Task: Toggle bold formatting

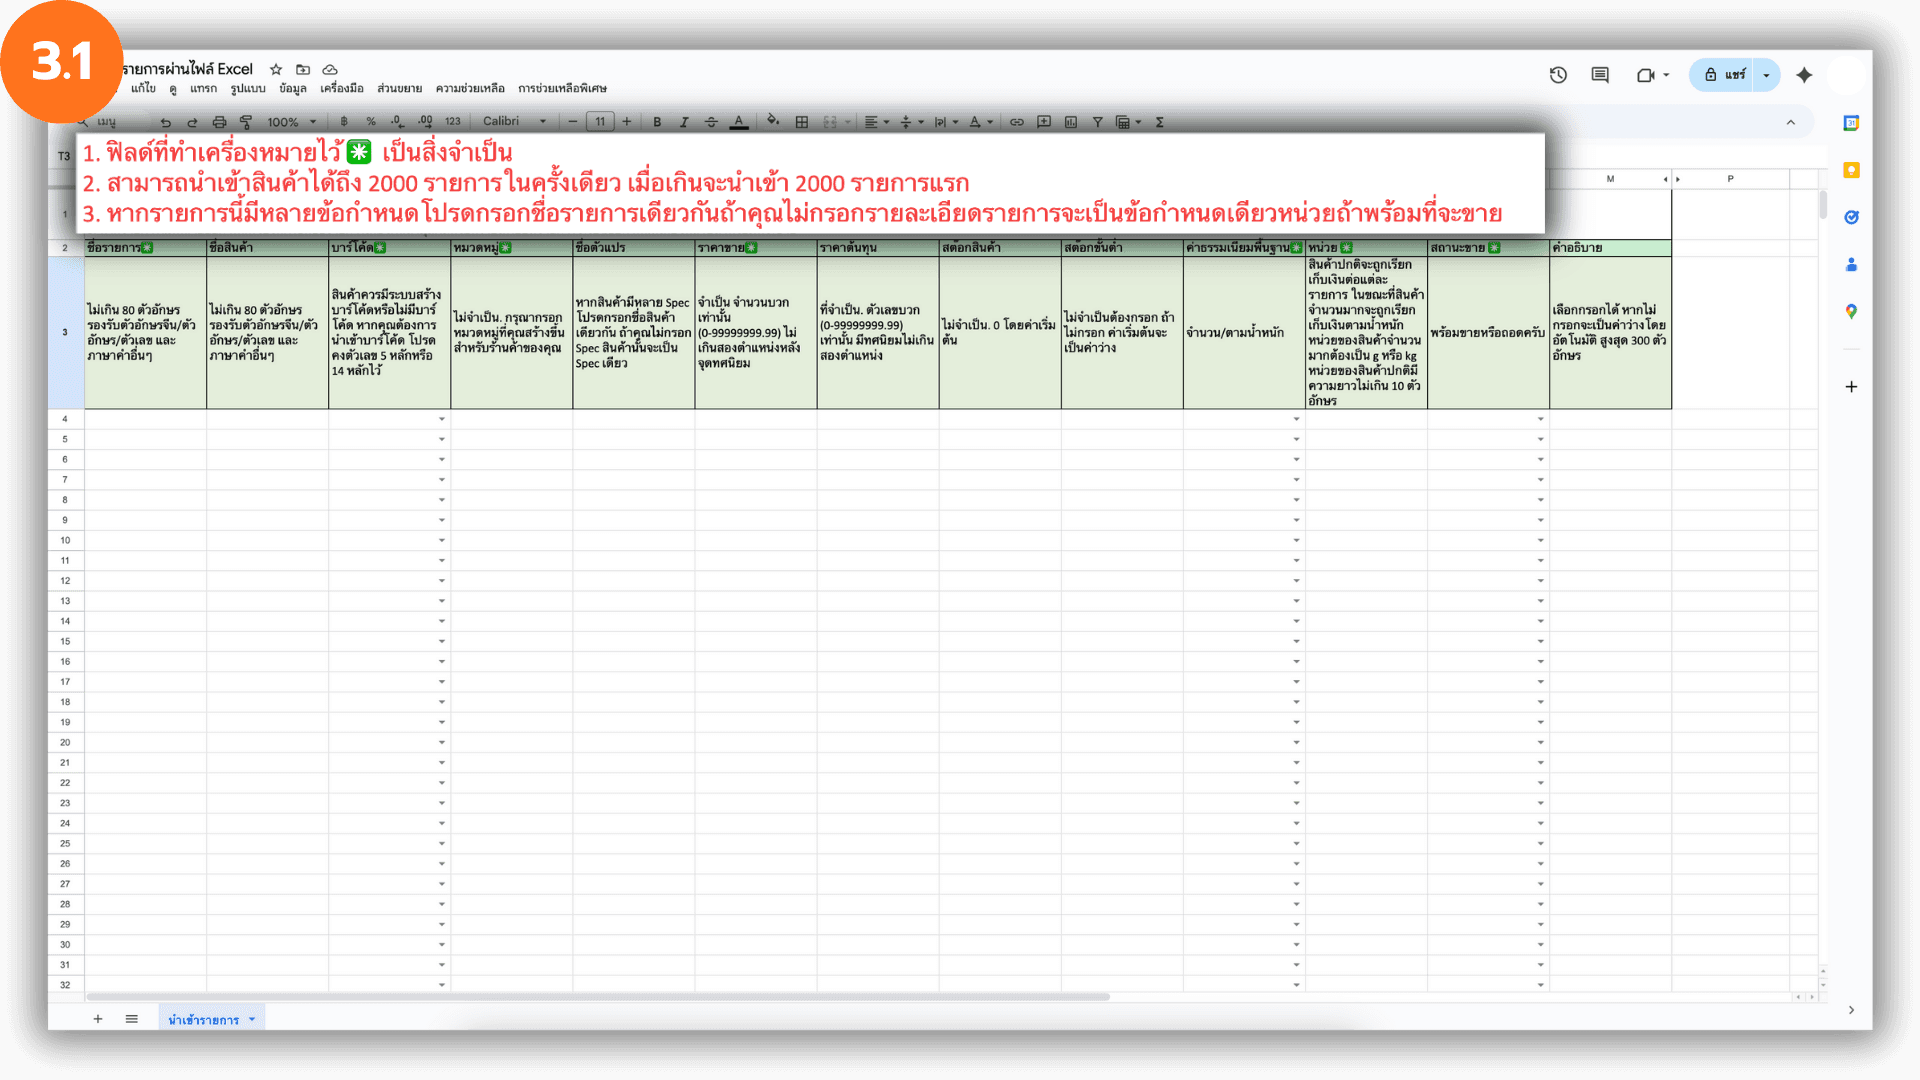Action: point(657,122)
